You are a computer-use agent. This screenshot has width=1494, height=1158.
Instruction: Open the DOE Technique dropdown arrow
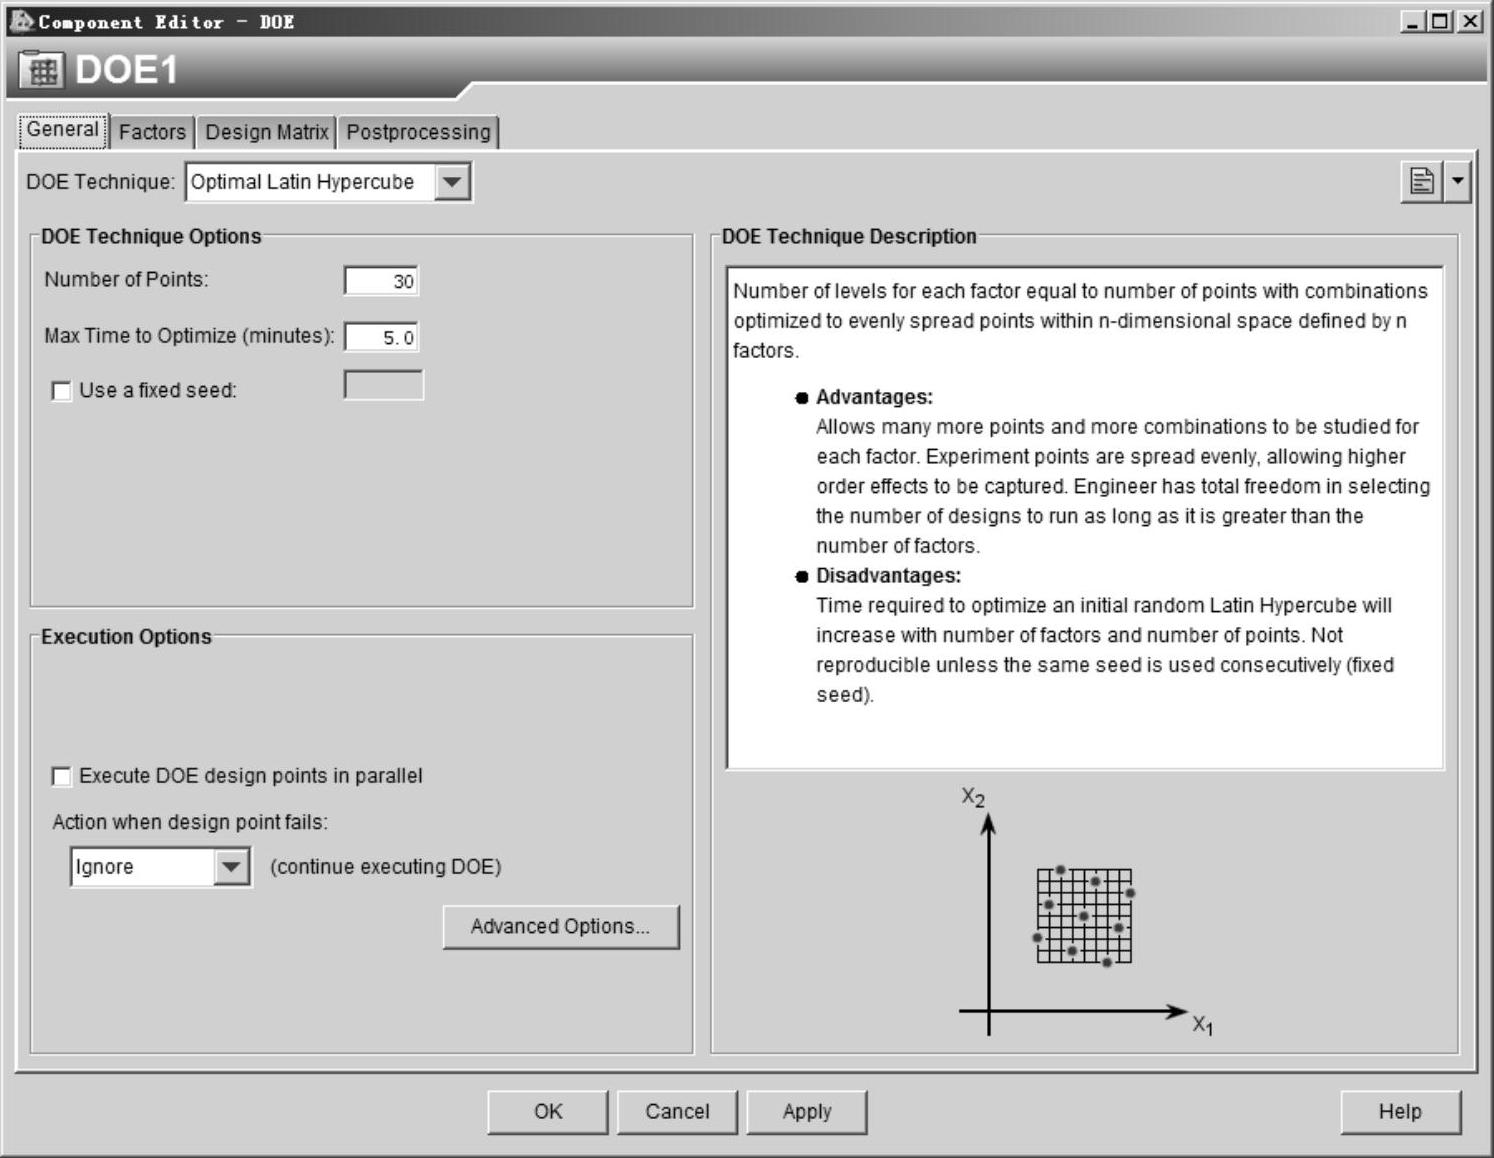click(452, 182)
